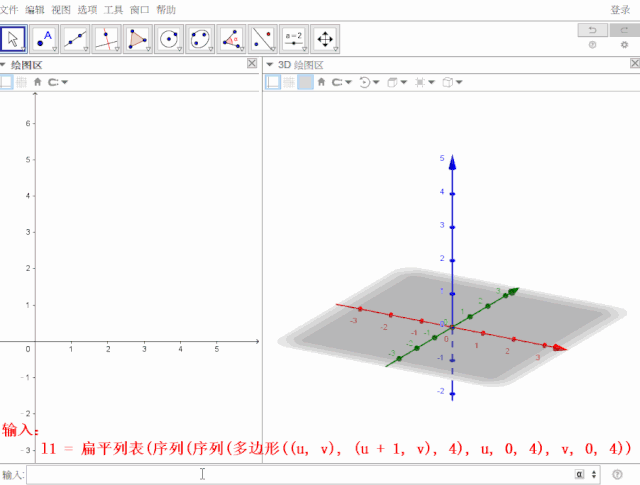640x485 pixels.
Task: Open the projection type dropdown in 3D
Action: tap(452, 82)
